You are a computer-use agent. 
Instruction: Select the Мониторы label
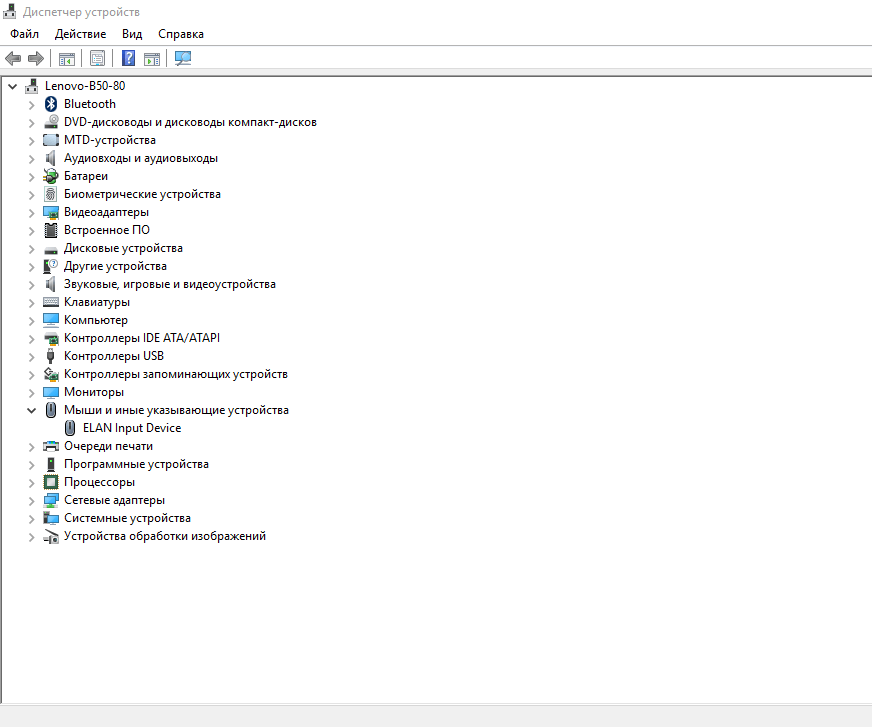tap(93, 392)
